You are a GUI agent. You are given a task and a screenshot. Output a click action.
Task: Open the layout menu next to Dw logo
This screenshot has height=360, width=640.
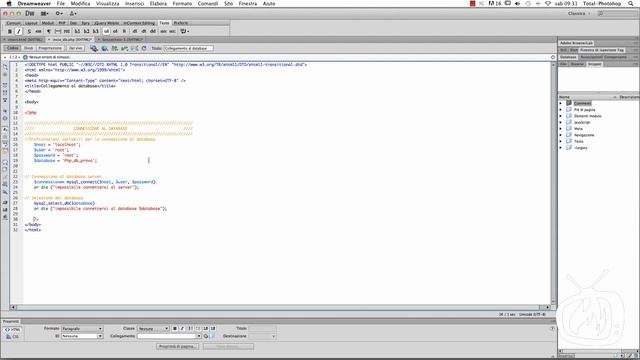click(x=44, y=13)
